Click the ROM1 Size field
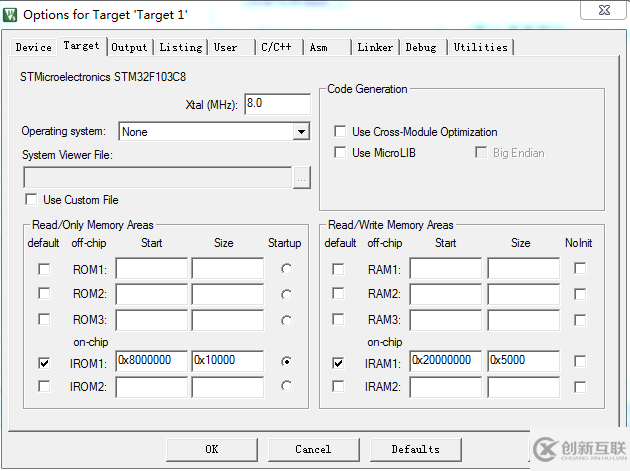 coord(228,268)
